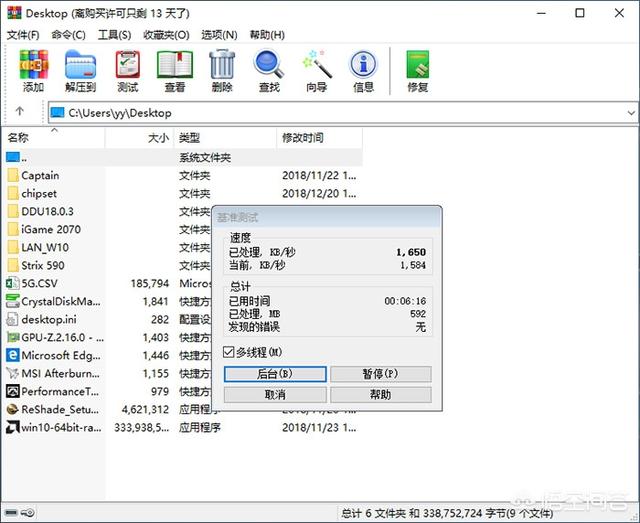Launch the 向导 (Wizard) wand icon
Screen dimensions: 640x523
pyautogui.click(x=316, y=71)
